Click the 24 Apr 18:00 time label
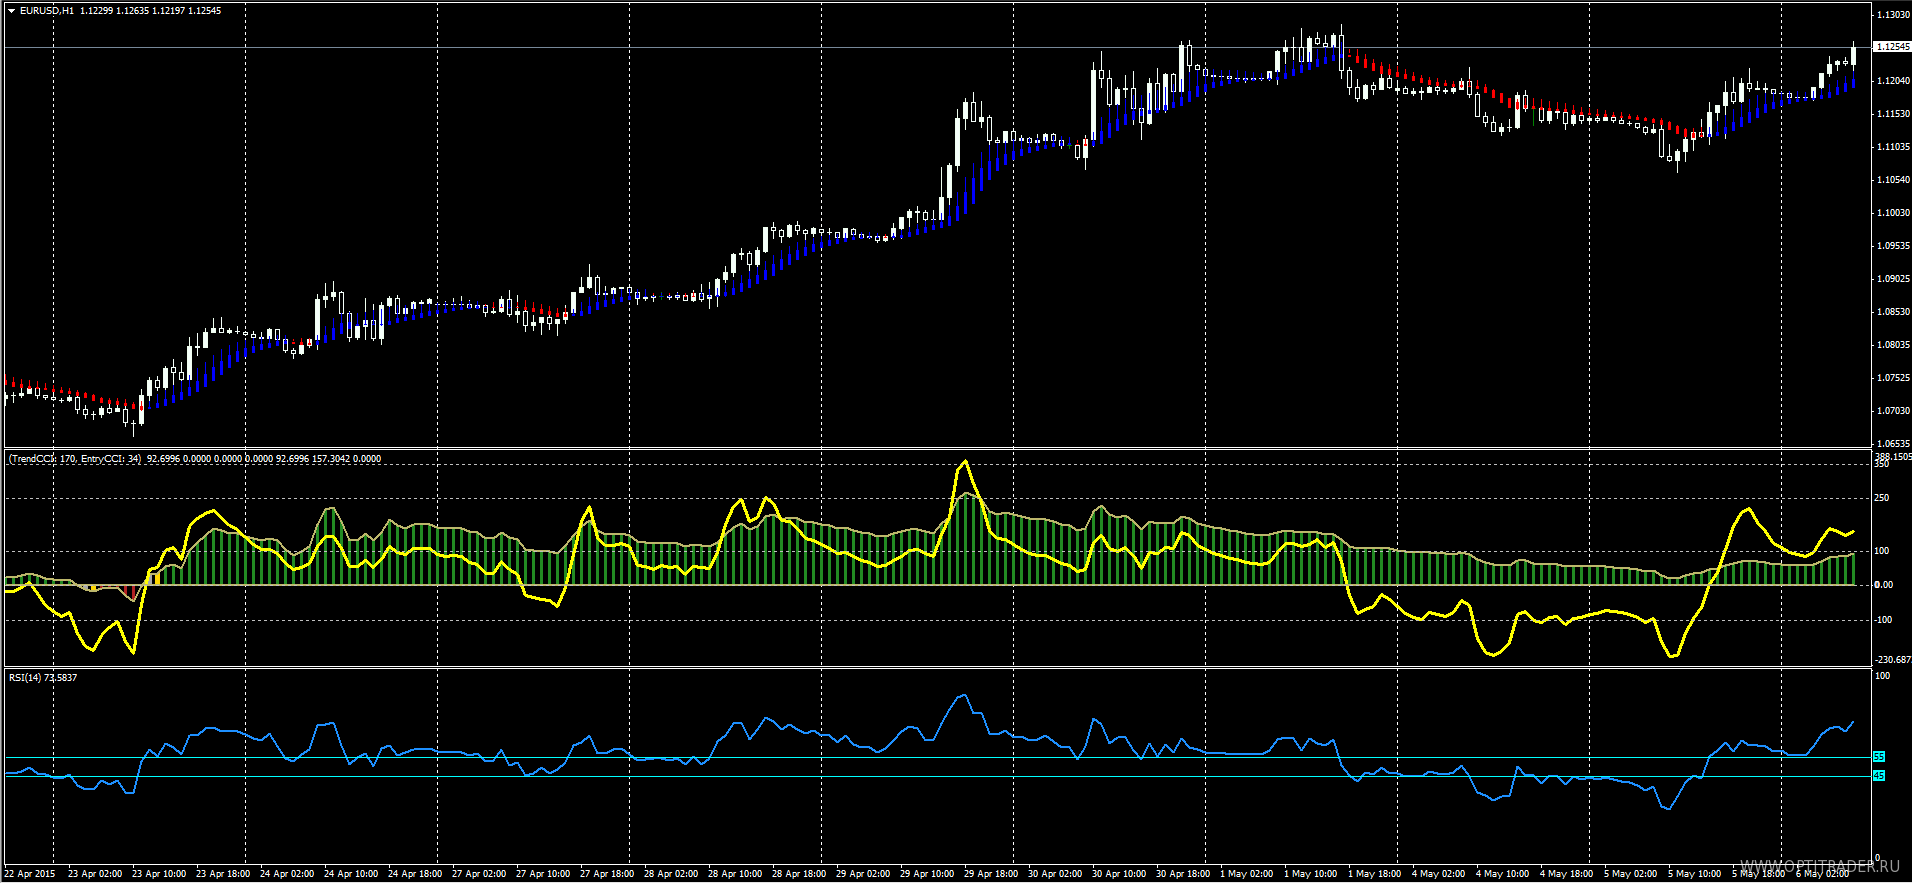This screenshot has height=883, width=1912. [x=415, y=874]
